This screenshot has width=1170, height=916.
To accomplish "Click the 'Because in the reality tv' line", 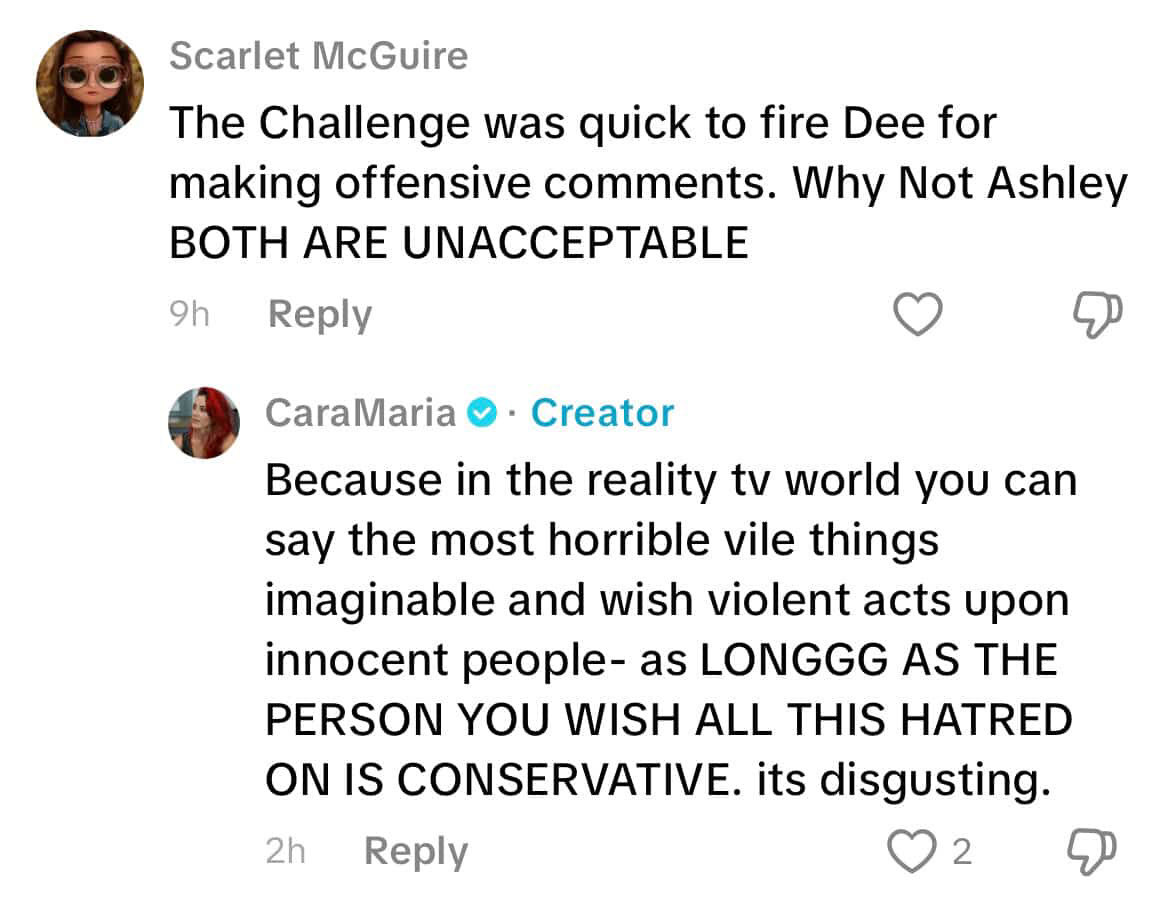I will click(672, 480).
